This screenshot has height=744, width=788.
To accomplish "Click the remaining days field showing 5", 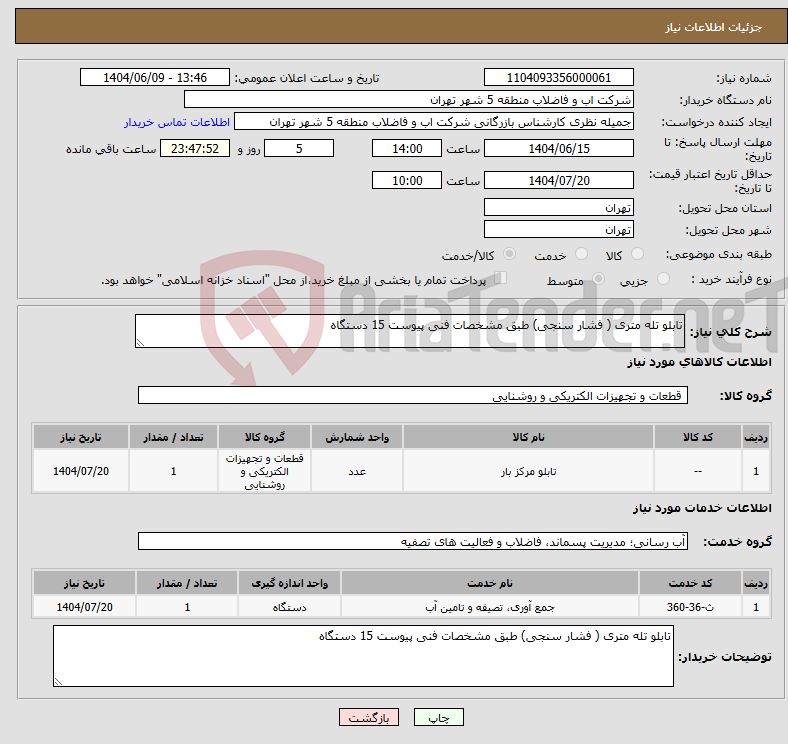I will click(299, 148).
